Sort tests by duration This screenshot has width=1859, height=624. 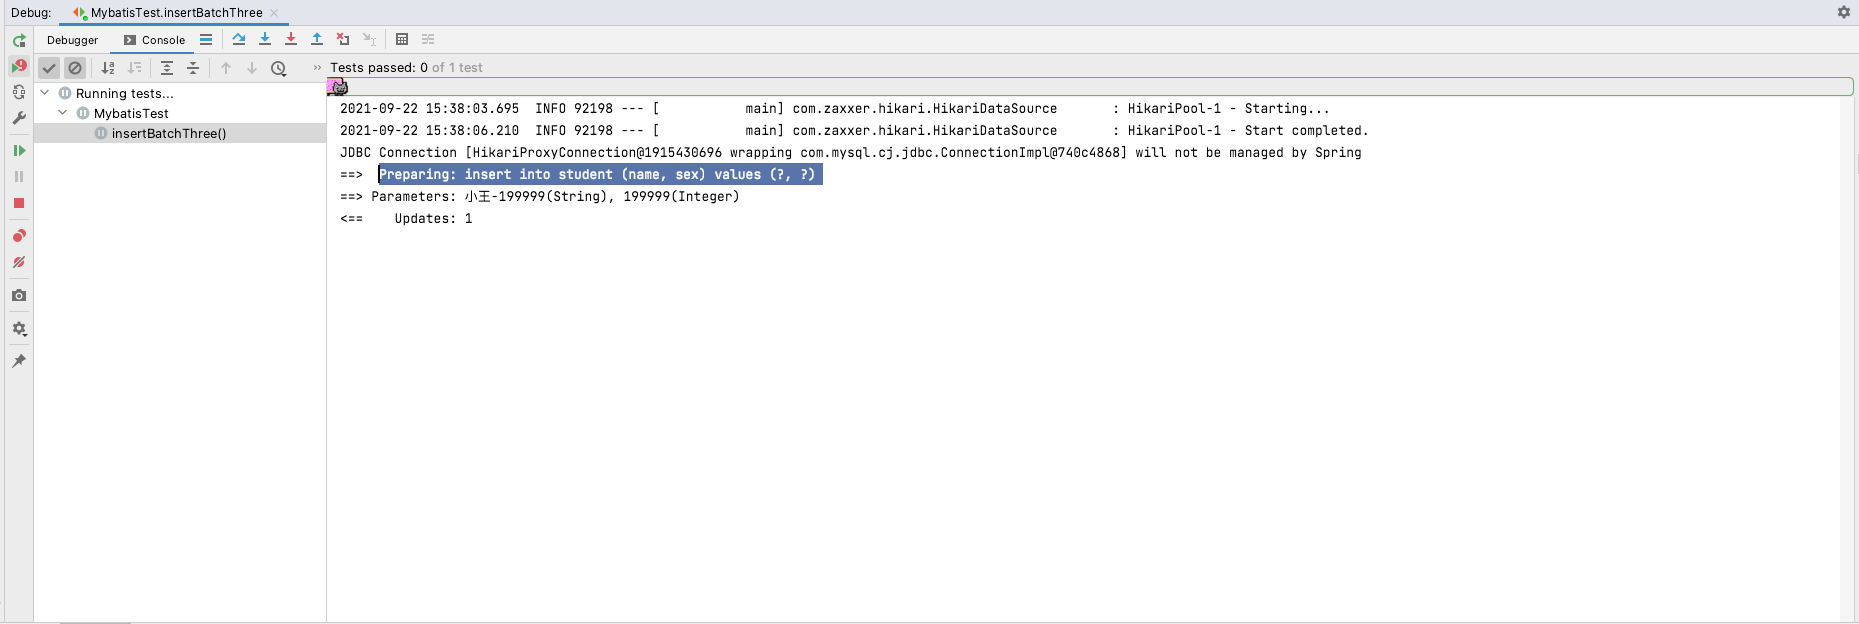(134, 68)
